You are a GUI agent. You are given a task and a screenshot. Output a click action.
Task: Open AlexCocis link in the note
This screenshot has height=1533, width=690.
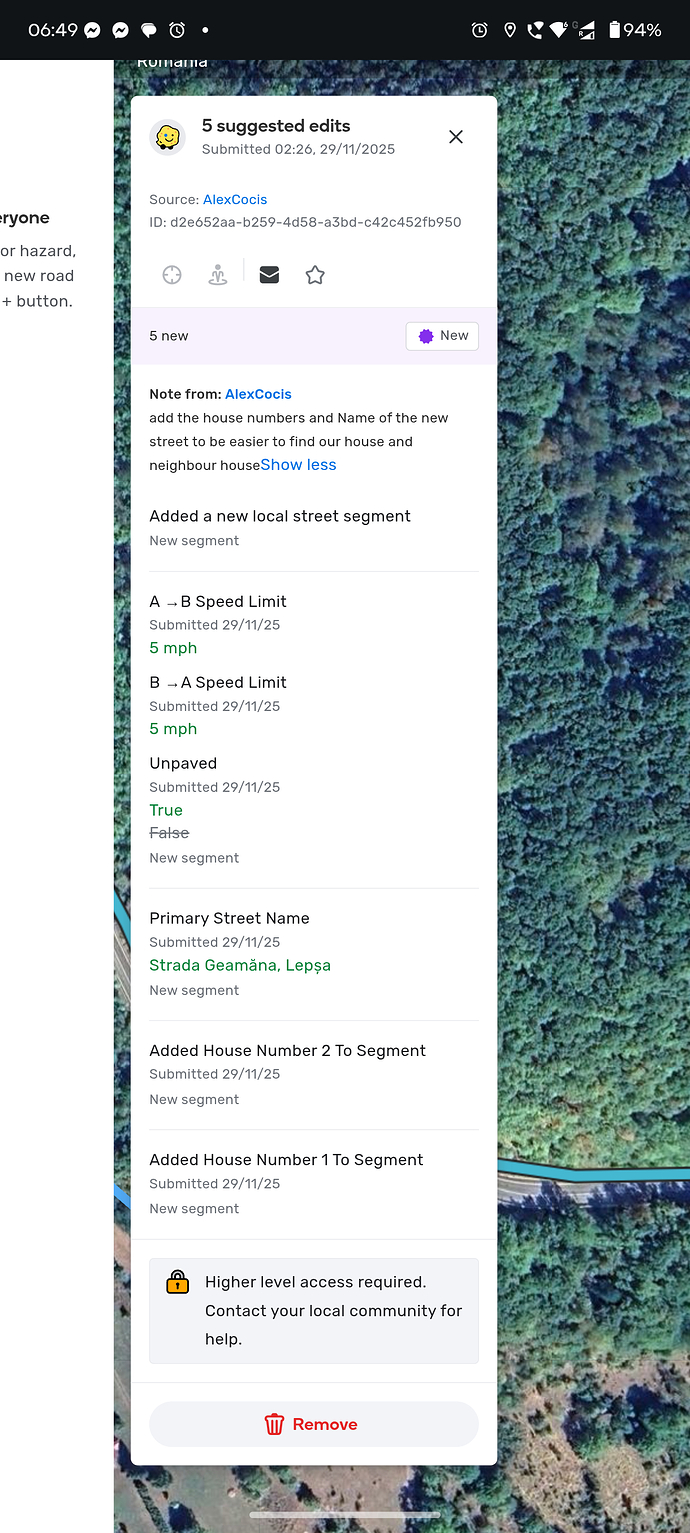[258, 394]
